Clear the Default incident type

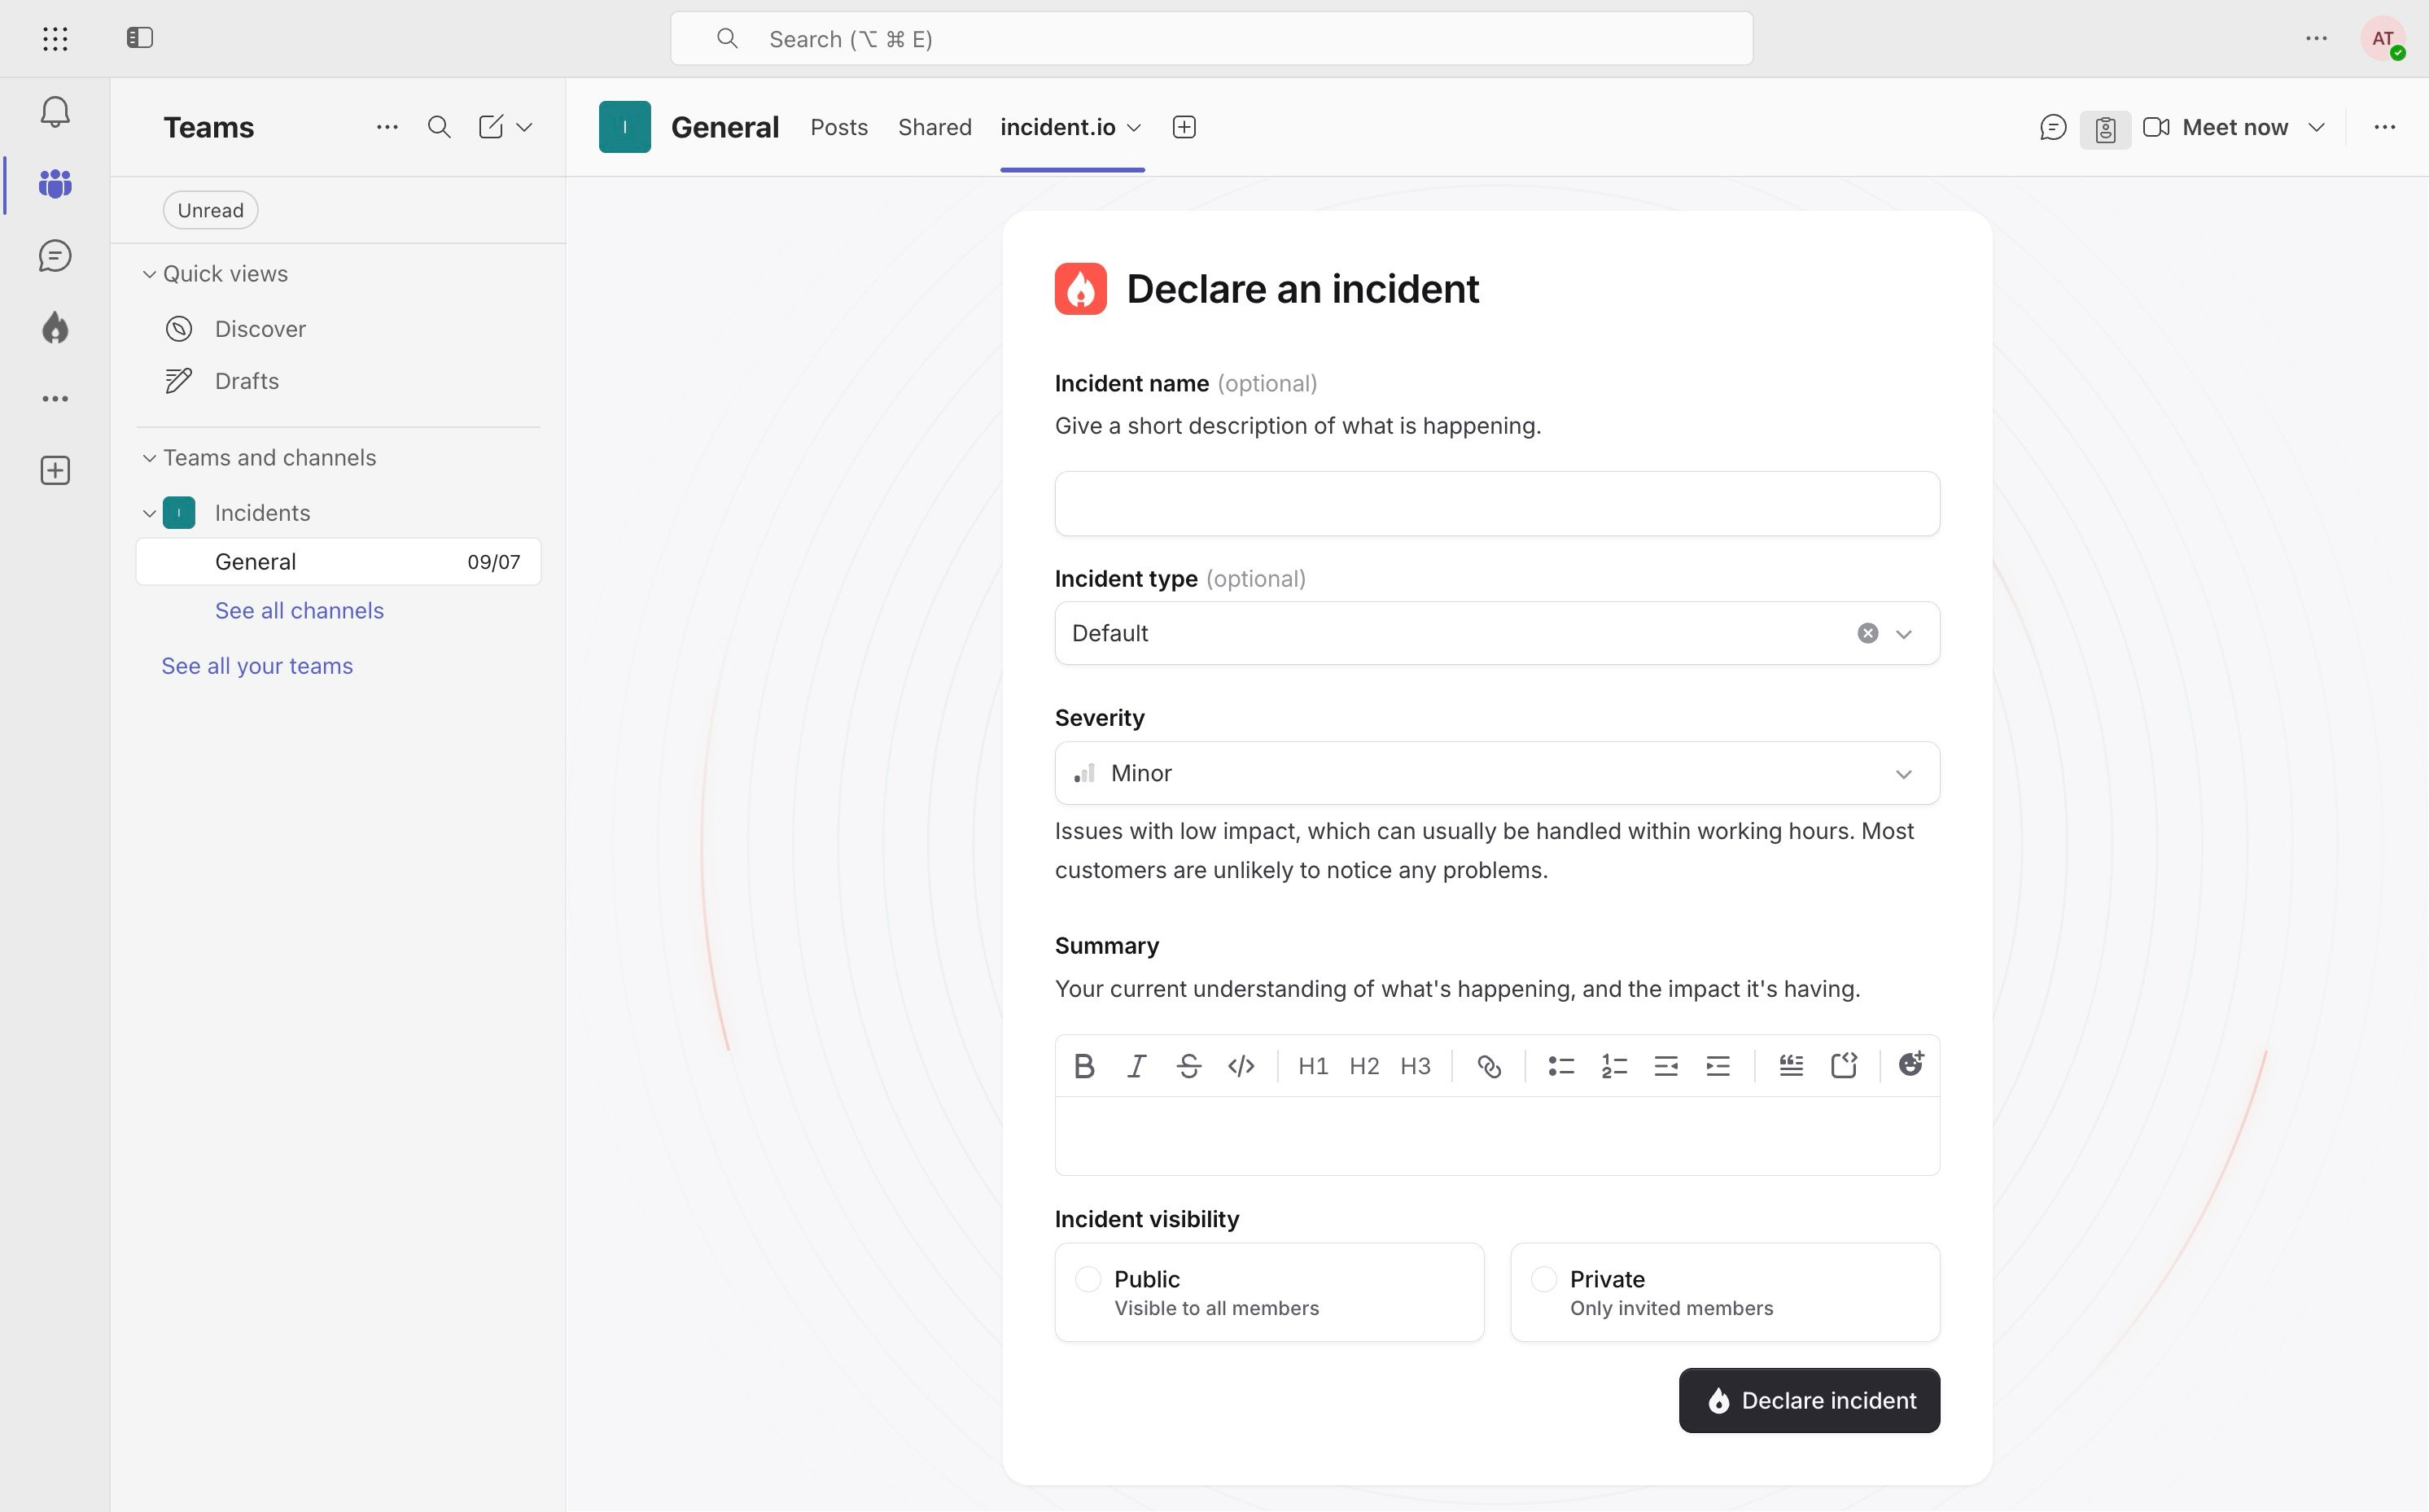point(1867,633)
